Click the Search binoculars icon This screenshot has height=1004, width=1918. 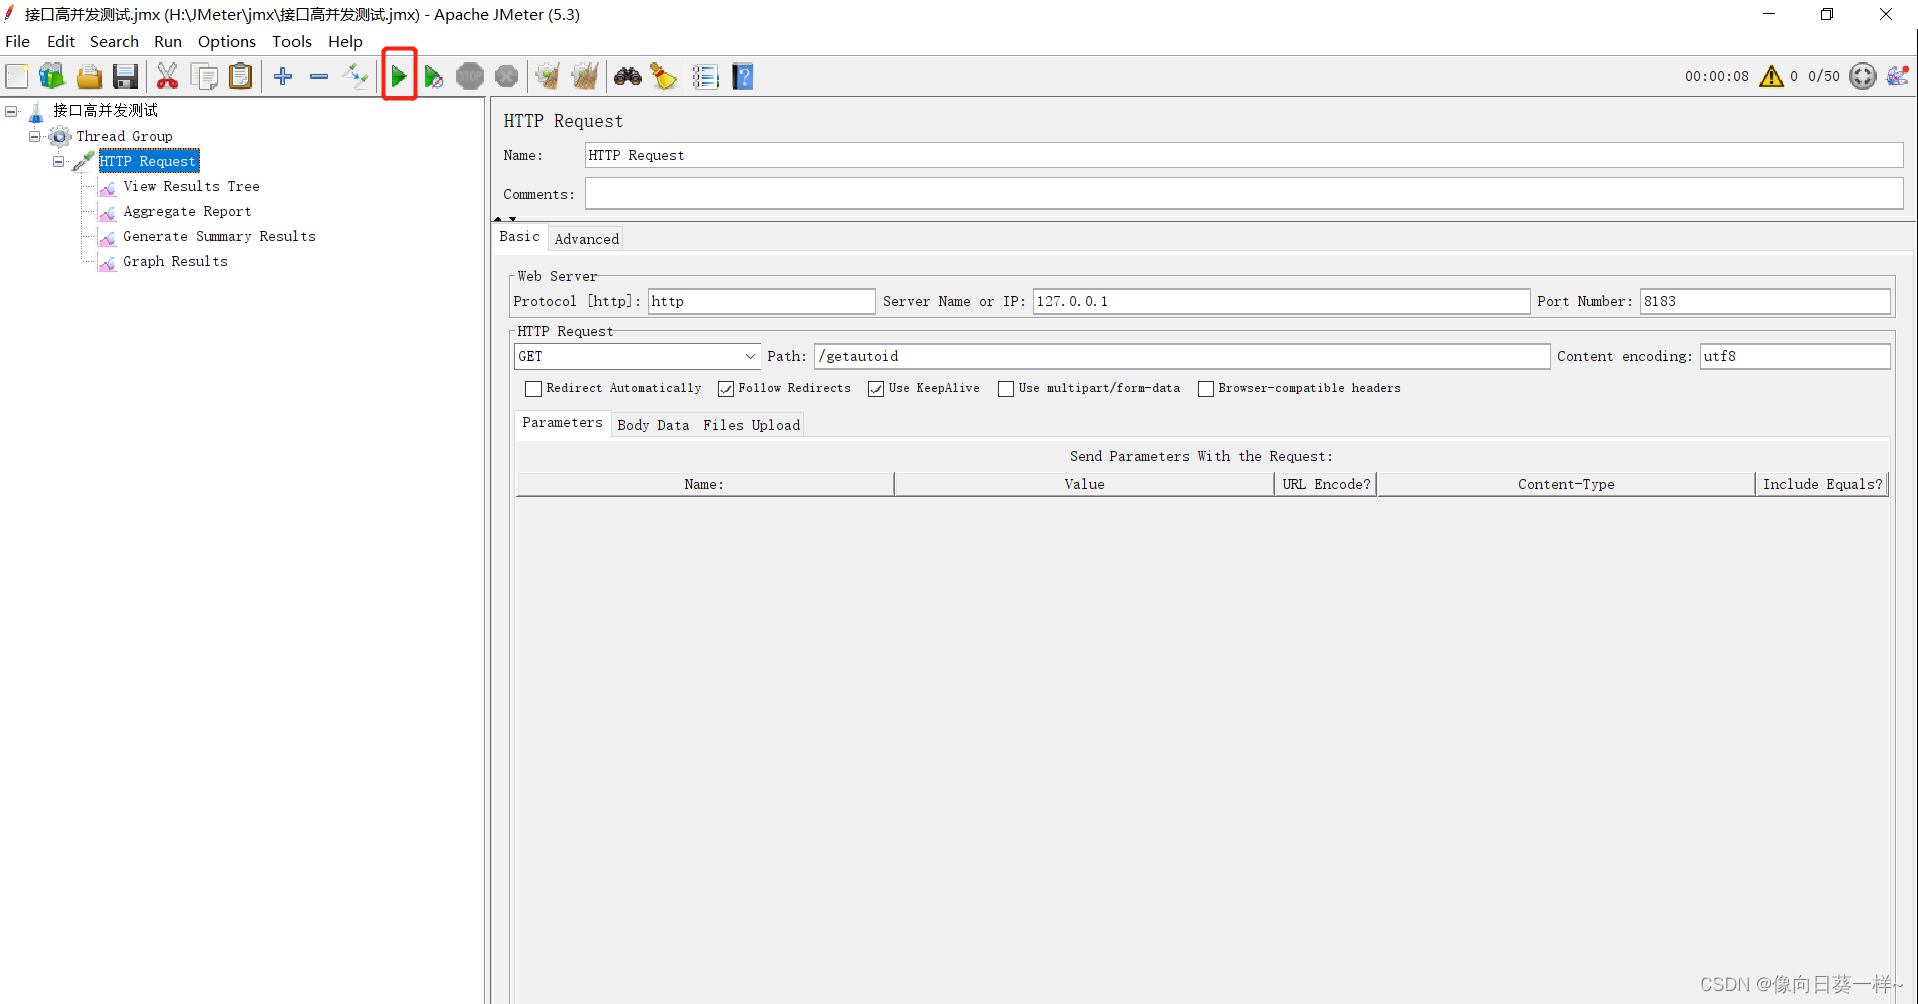(628, 76)
